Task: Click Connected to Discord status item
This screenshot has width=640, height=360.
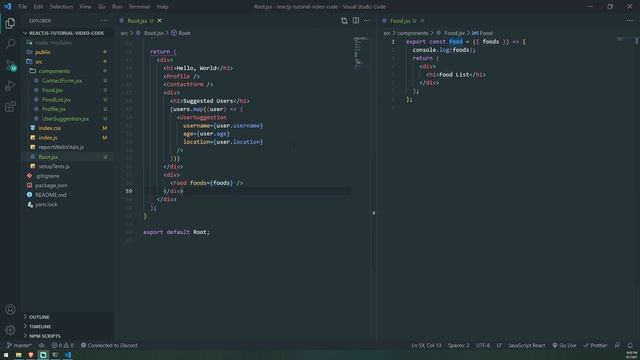Action: coord(109,345)
